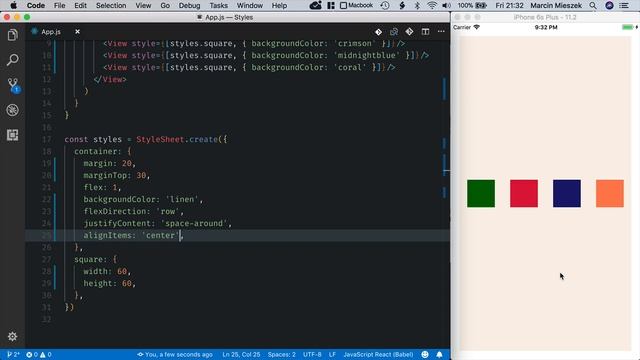Click the closing '</View>' tag line
The height and width of the screenshot is (360, 640).
(x=110, y=79)
